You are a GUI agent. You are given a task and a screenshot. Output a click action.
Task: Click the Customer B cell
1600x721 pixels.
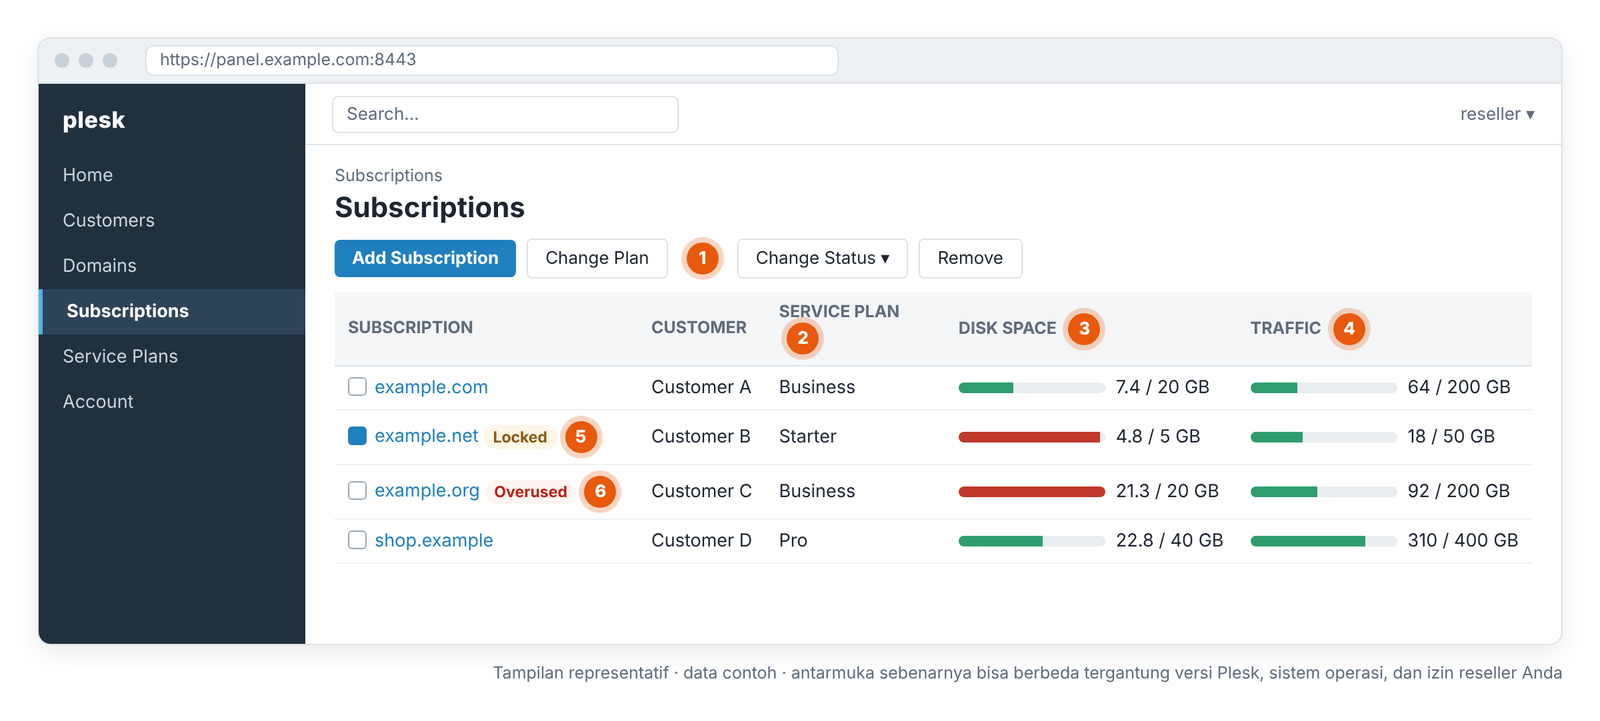click(701, 436)
